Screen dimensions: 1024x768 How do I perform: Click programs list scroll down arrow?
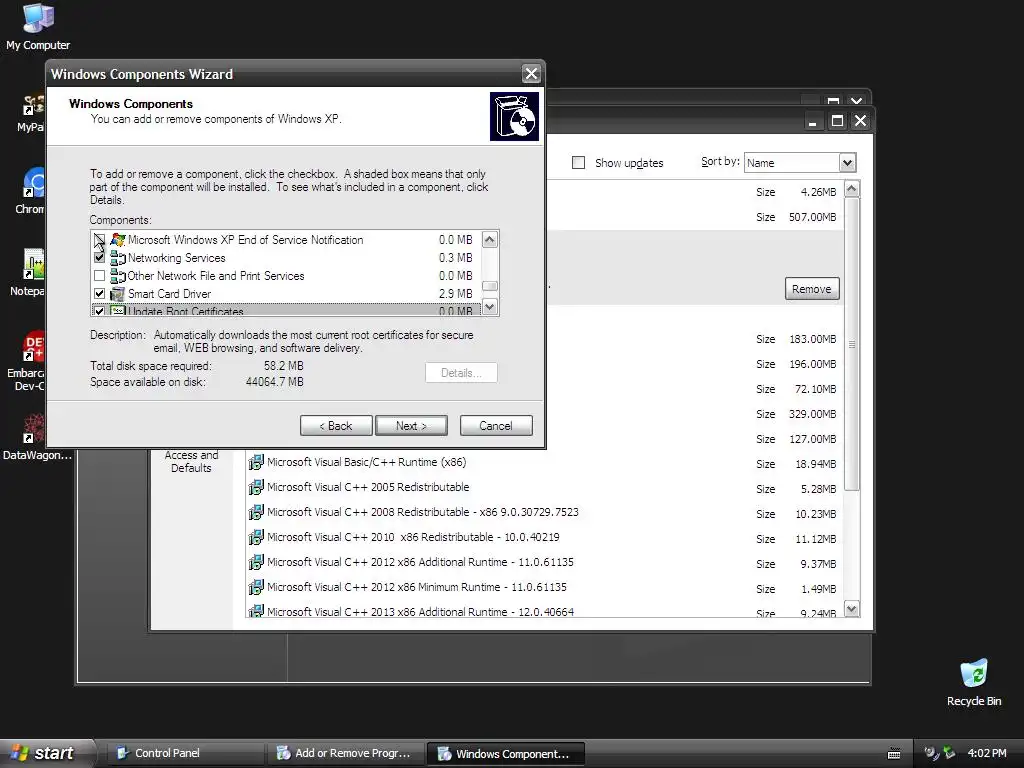tap(852, 609)
